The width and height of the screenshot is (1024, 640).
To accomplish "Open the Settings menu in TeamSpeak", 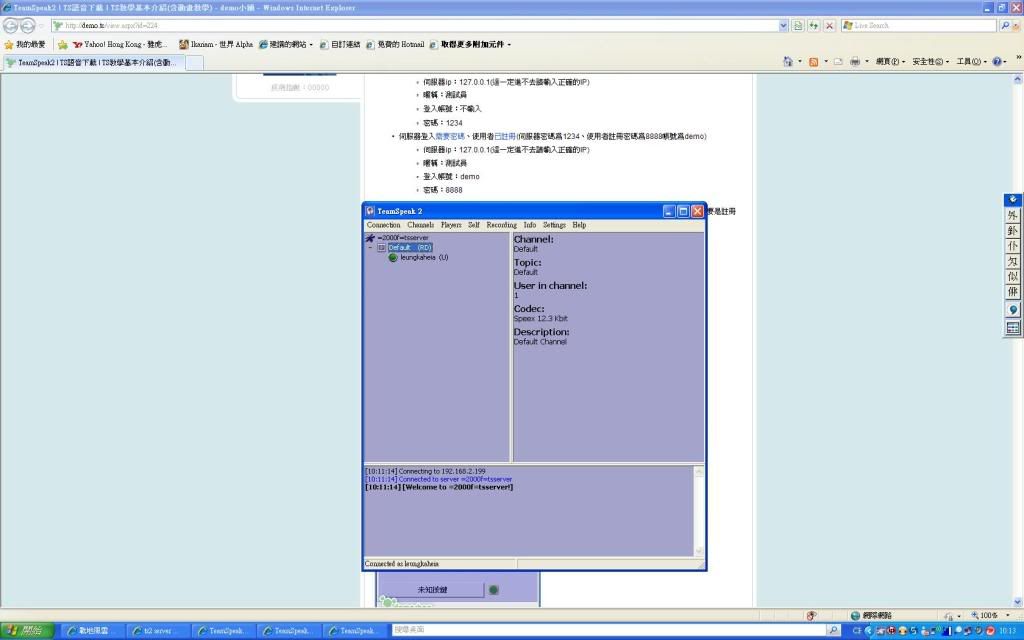I will click(554, 225).
